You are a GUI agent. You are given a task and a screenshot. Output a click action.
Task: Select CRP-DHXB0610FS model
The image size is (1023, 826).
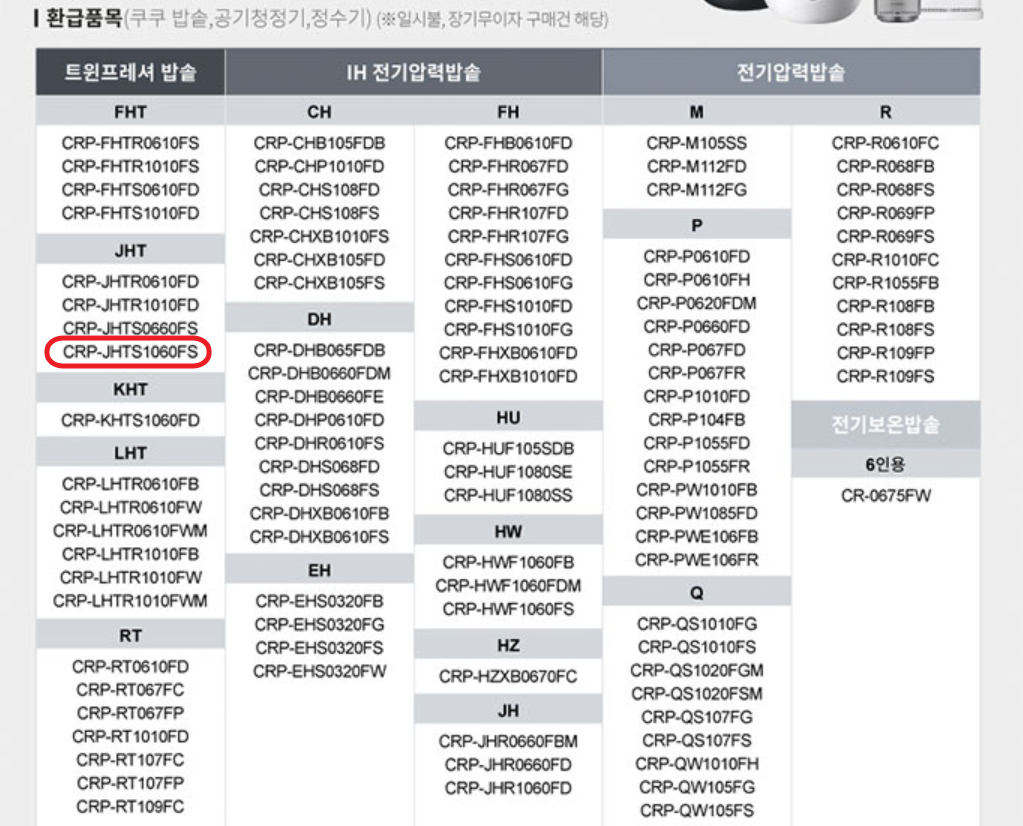[320, 538]
